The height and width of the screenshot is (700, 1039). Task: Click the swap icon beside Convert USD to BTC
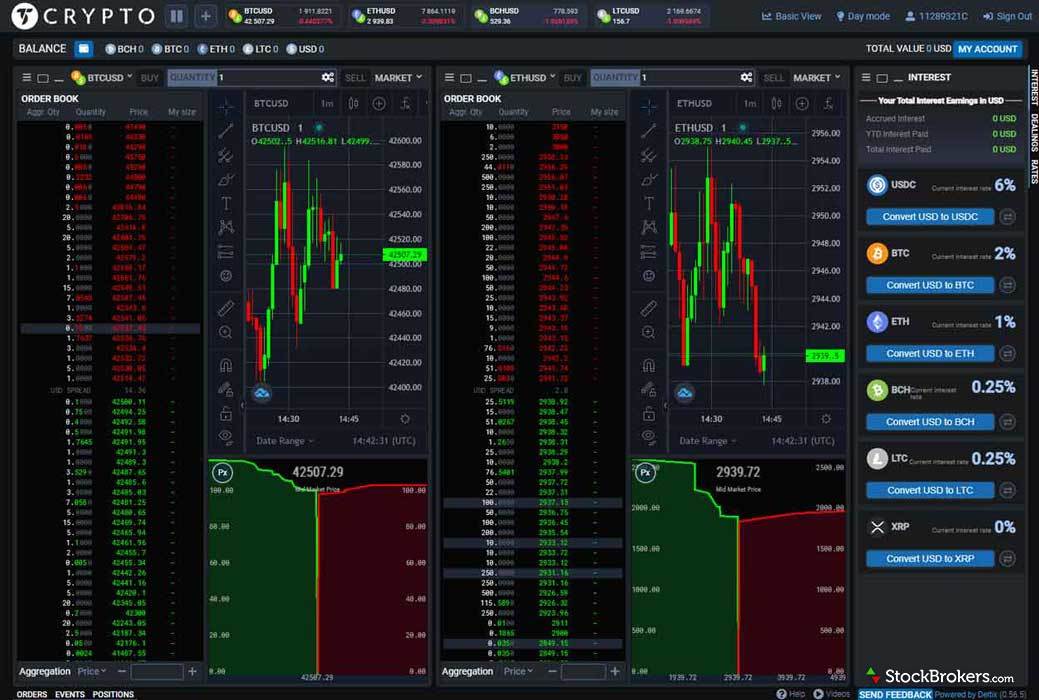(x=1007, y=285)
